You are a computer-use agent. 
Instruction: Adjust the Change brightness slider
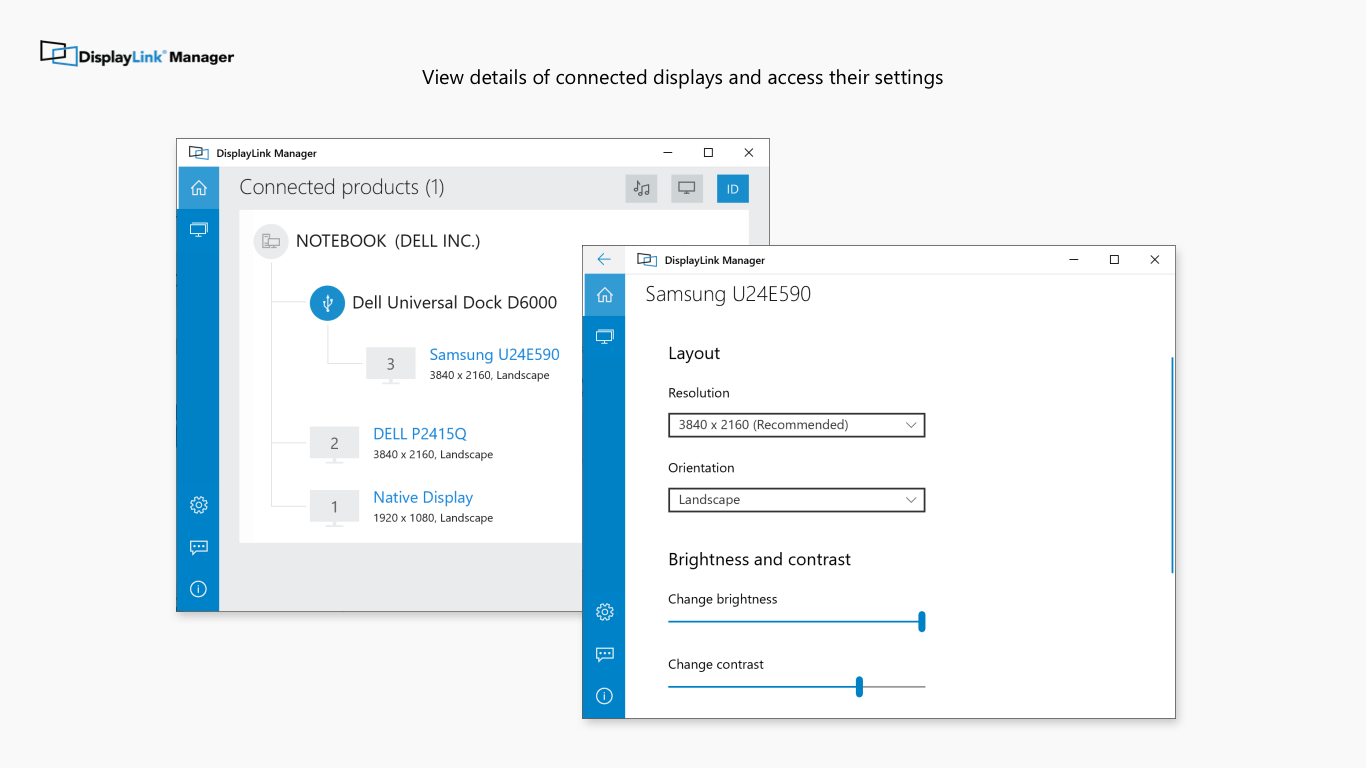[921, 621]
